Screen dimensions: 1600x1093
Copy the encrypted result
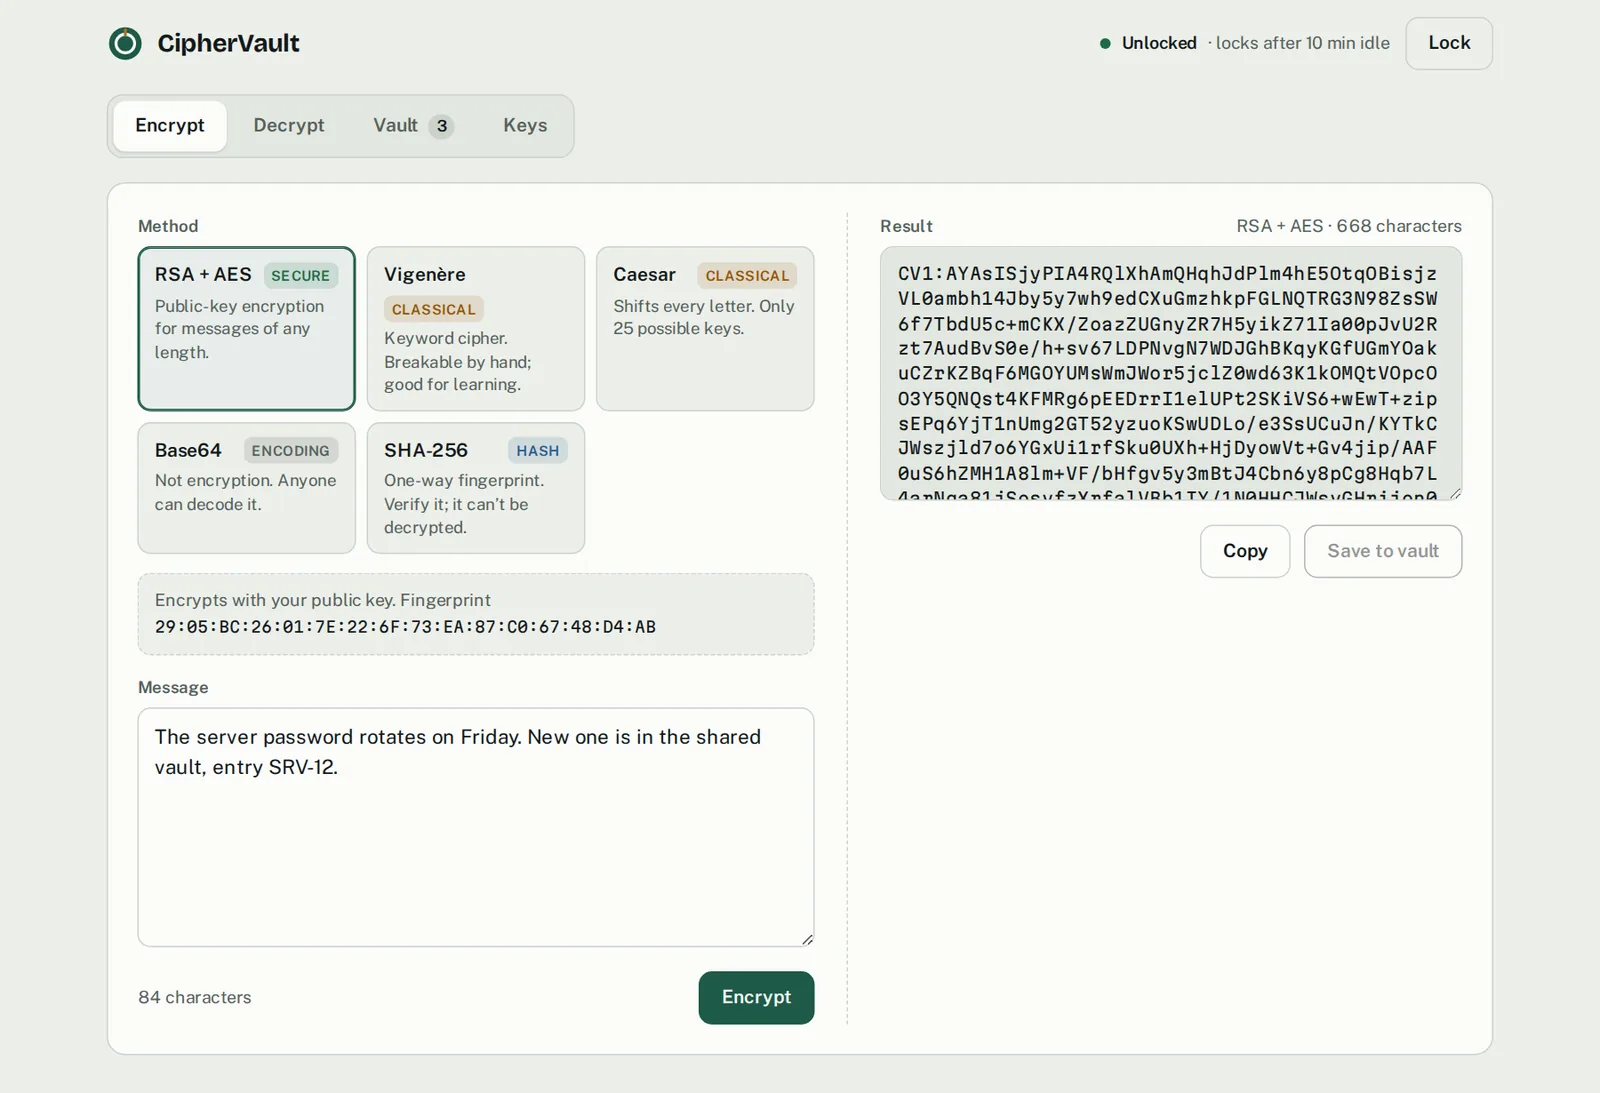tap(1245, 551)
